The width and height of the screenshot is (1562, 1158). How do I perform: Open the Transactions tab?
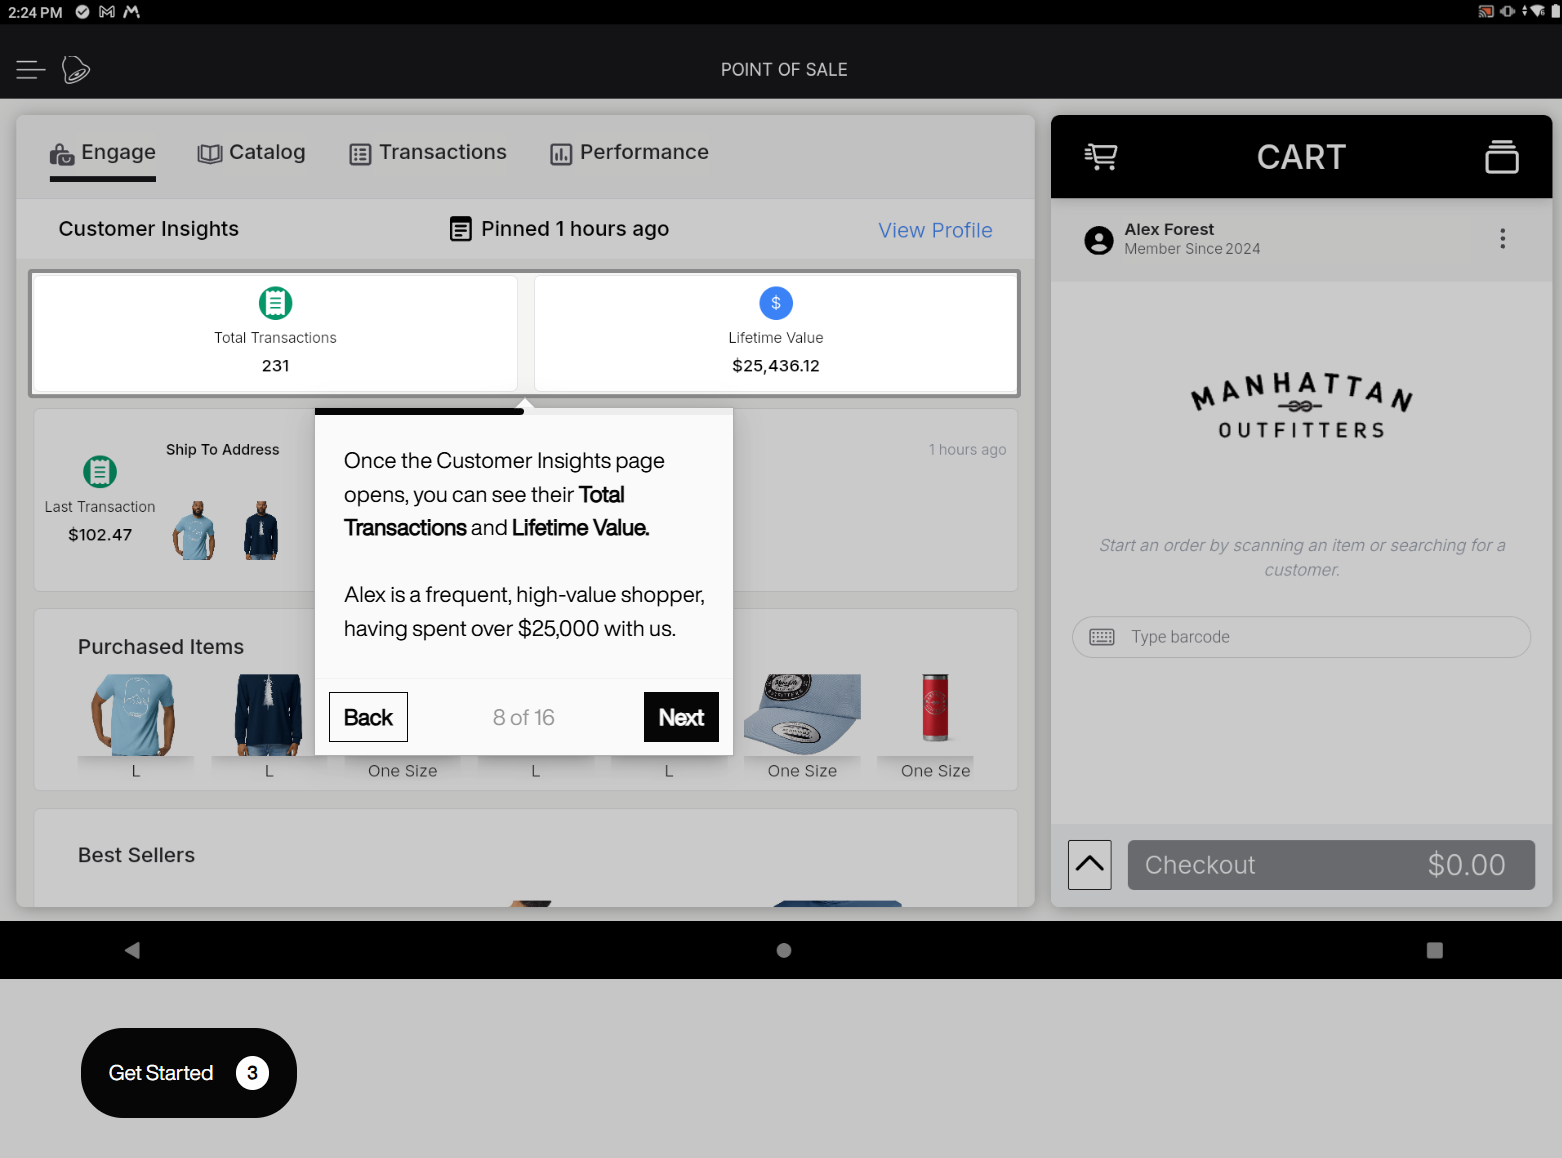(428, 153)
